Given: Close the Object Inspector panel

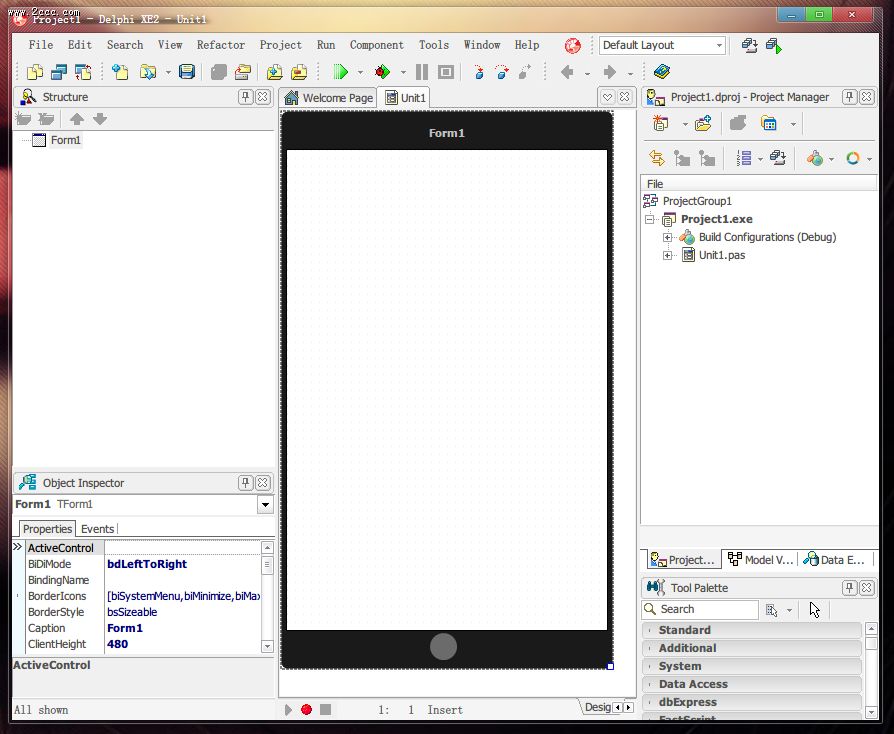Looking at the screenshot, I should tap(263, 483).
